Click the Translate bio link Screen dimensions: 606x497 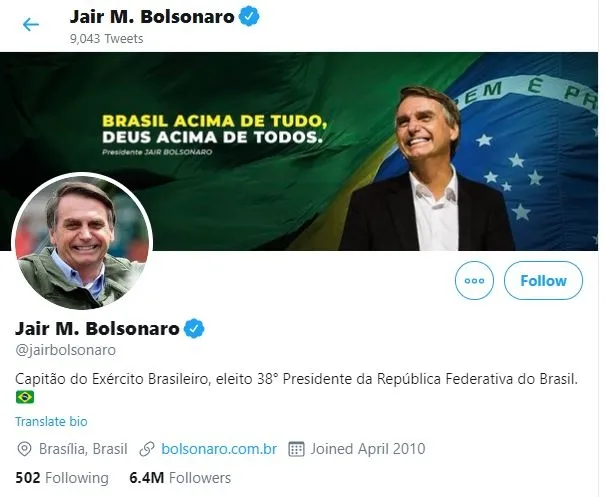point(51,422)
